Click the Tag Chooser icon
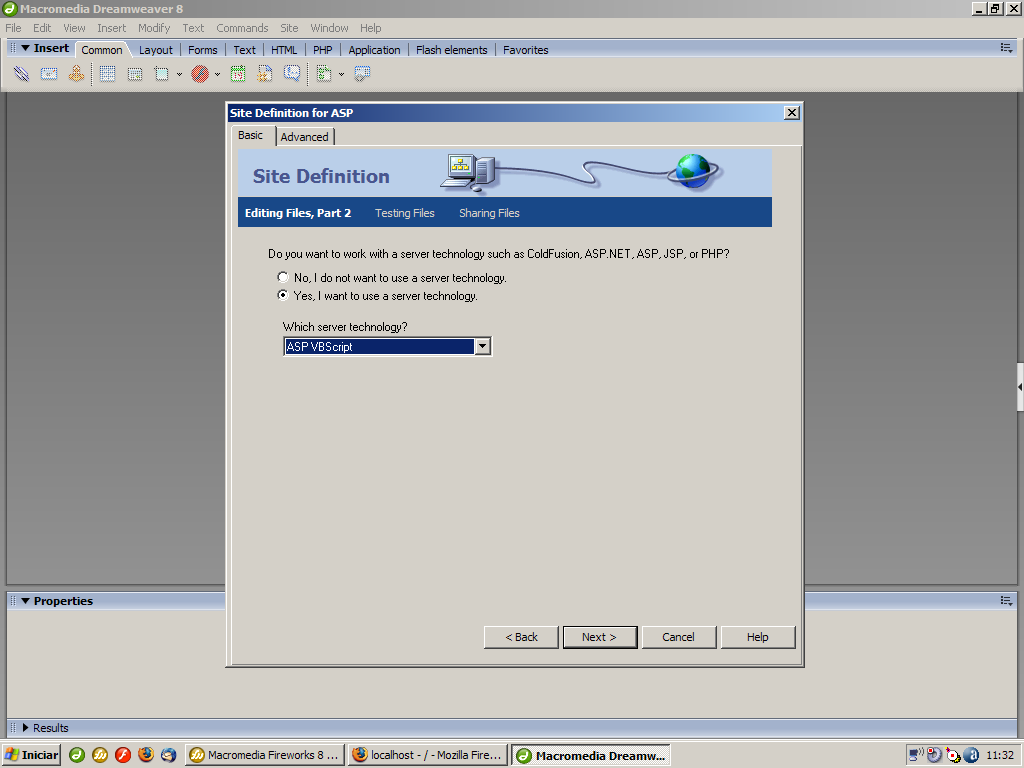 coord(362,74)
